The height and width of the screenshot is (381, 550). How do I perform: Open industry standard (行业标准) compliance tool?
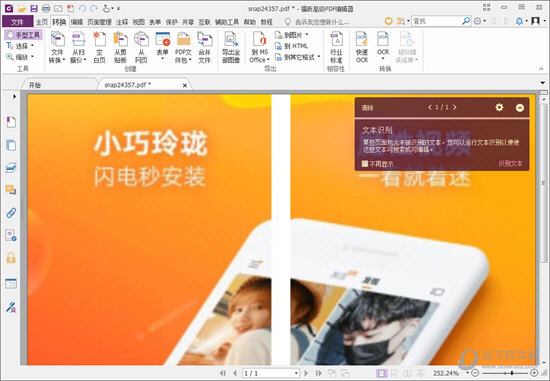[x=336, y=47]
